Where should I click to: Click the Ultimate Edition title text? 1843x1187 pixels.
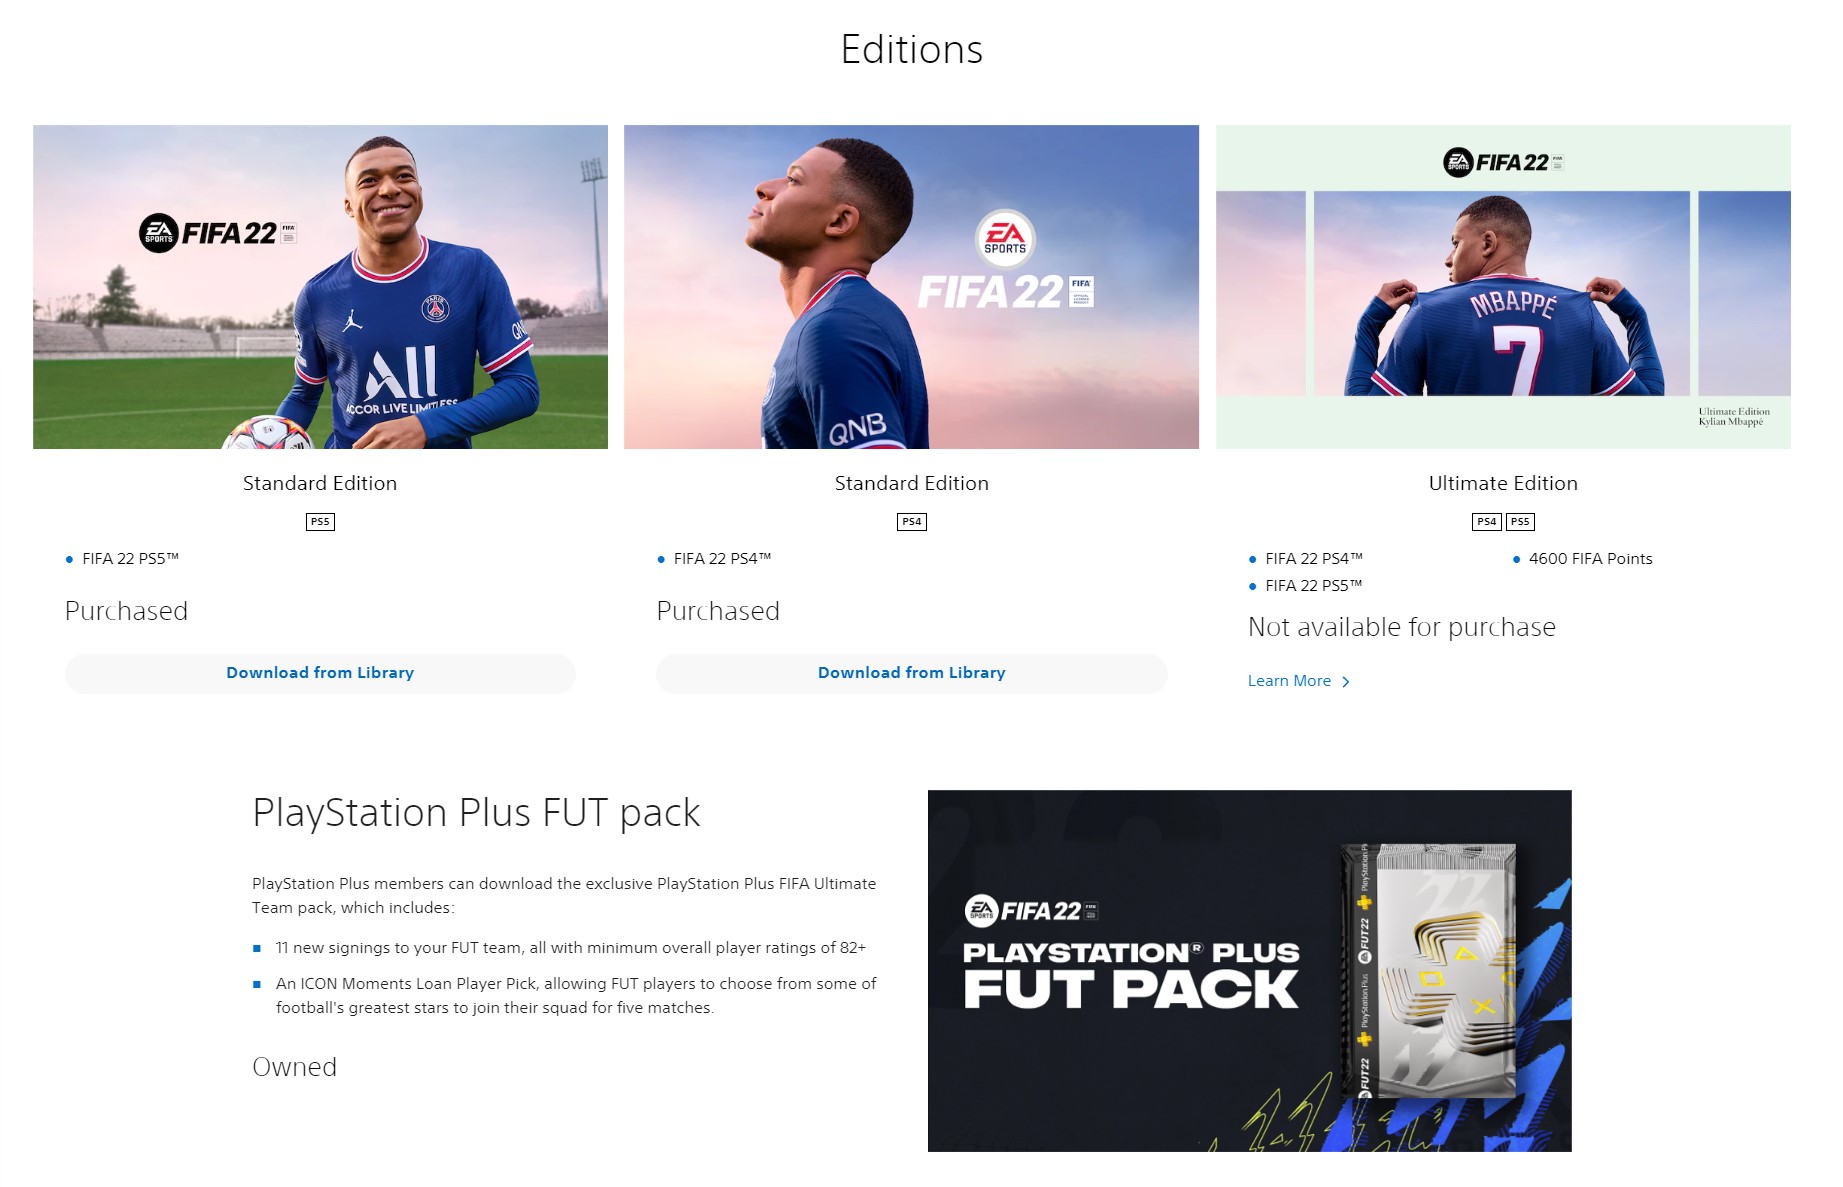click(x=1503, y=483)
